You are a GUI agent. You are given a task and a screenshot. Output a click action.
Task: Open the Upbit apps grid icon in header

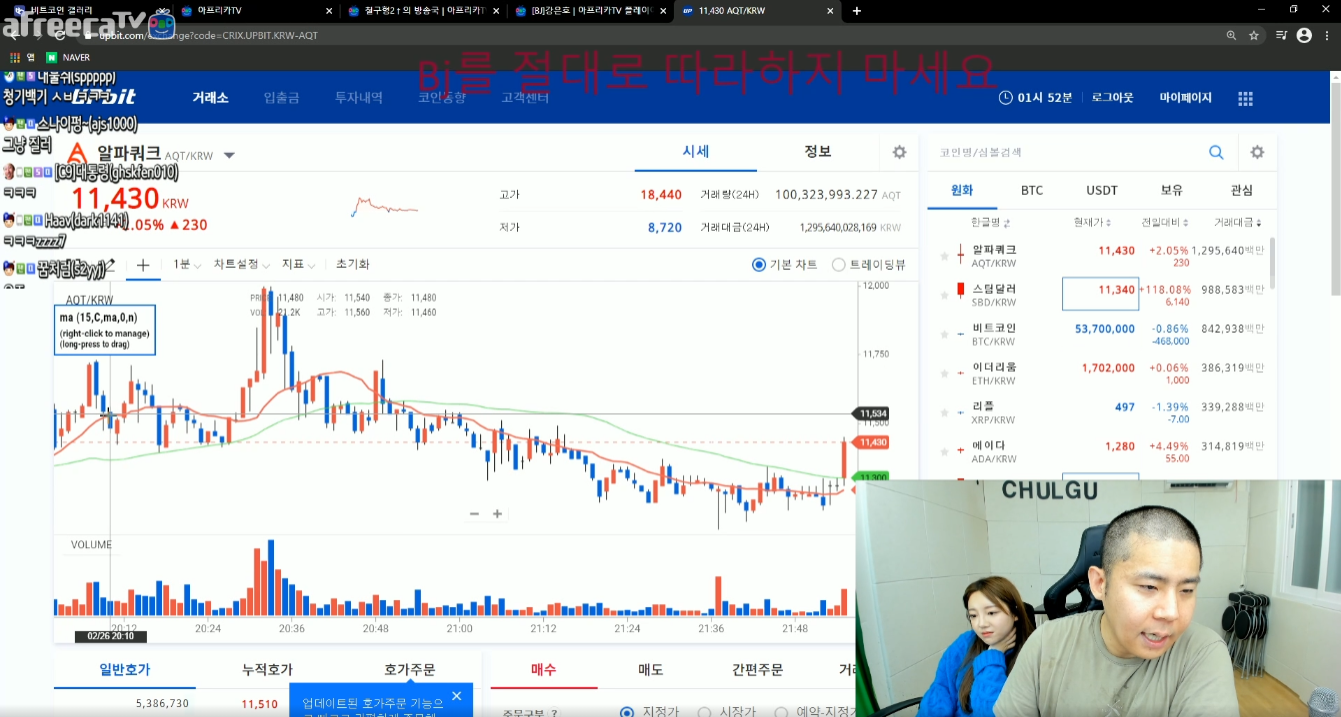click(1245, 98)
